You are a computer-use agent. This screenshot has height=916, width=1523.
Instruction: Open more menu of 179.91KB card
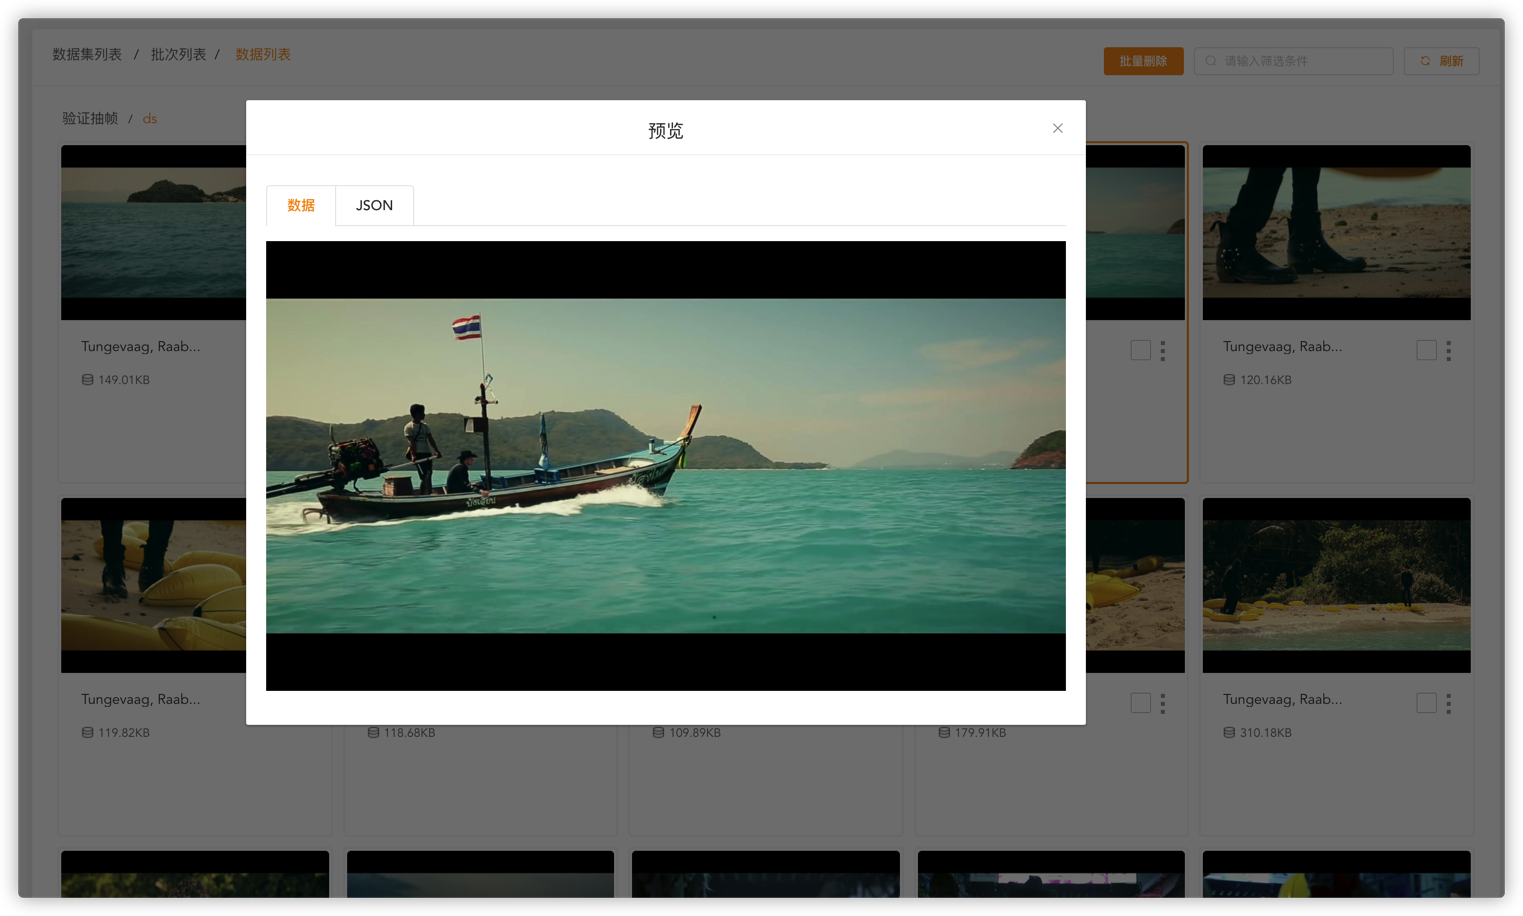pos(1162,703)
